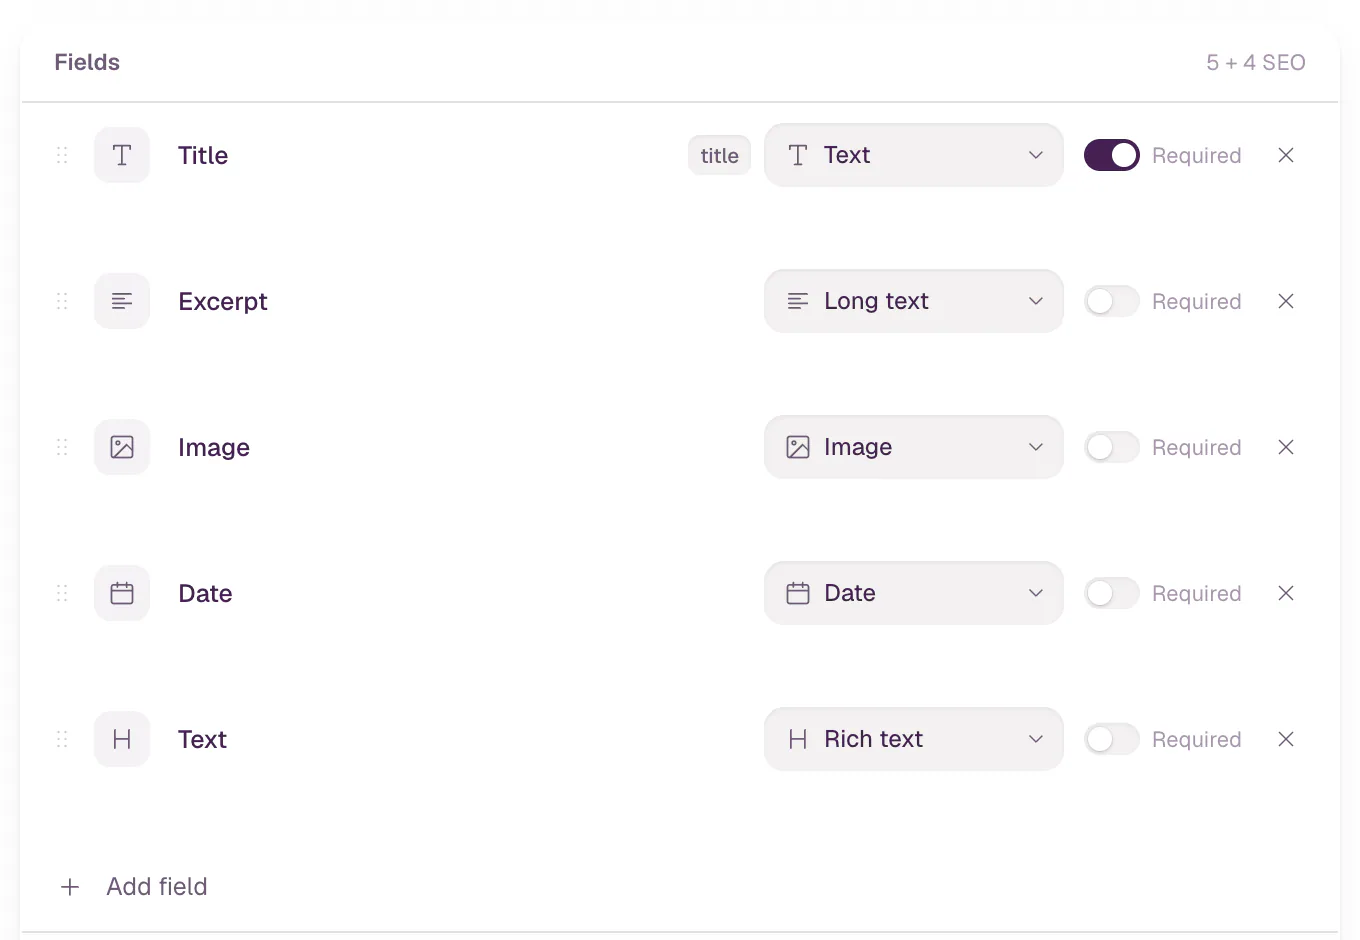Delete the Image field

(1286, 447)
